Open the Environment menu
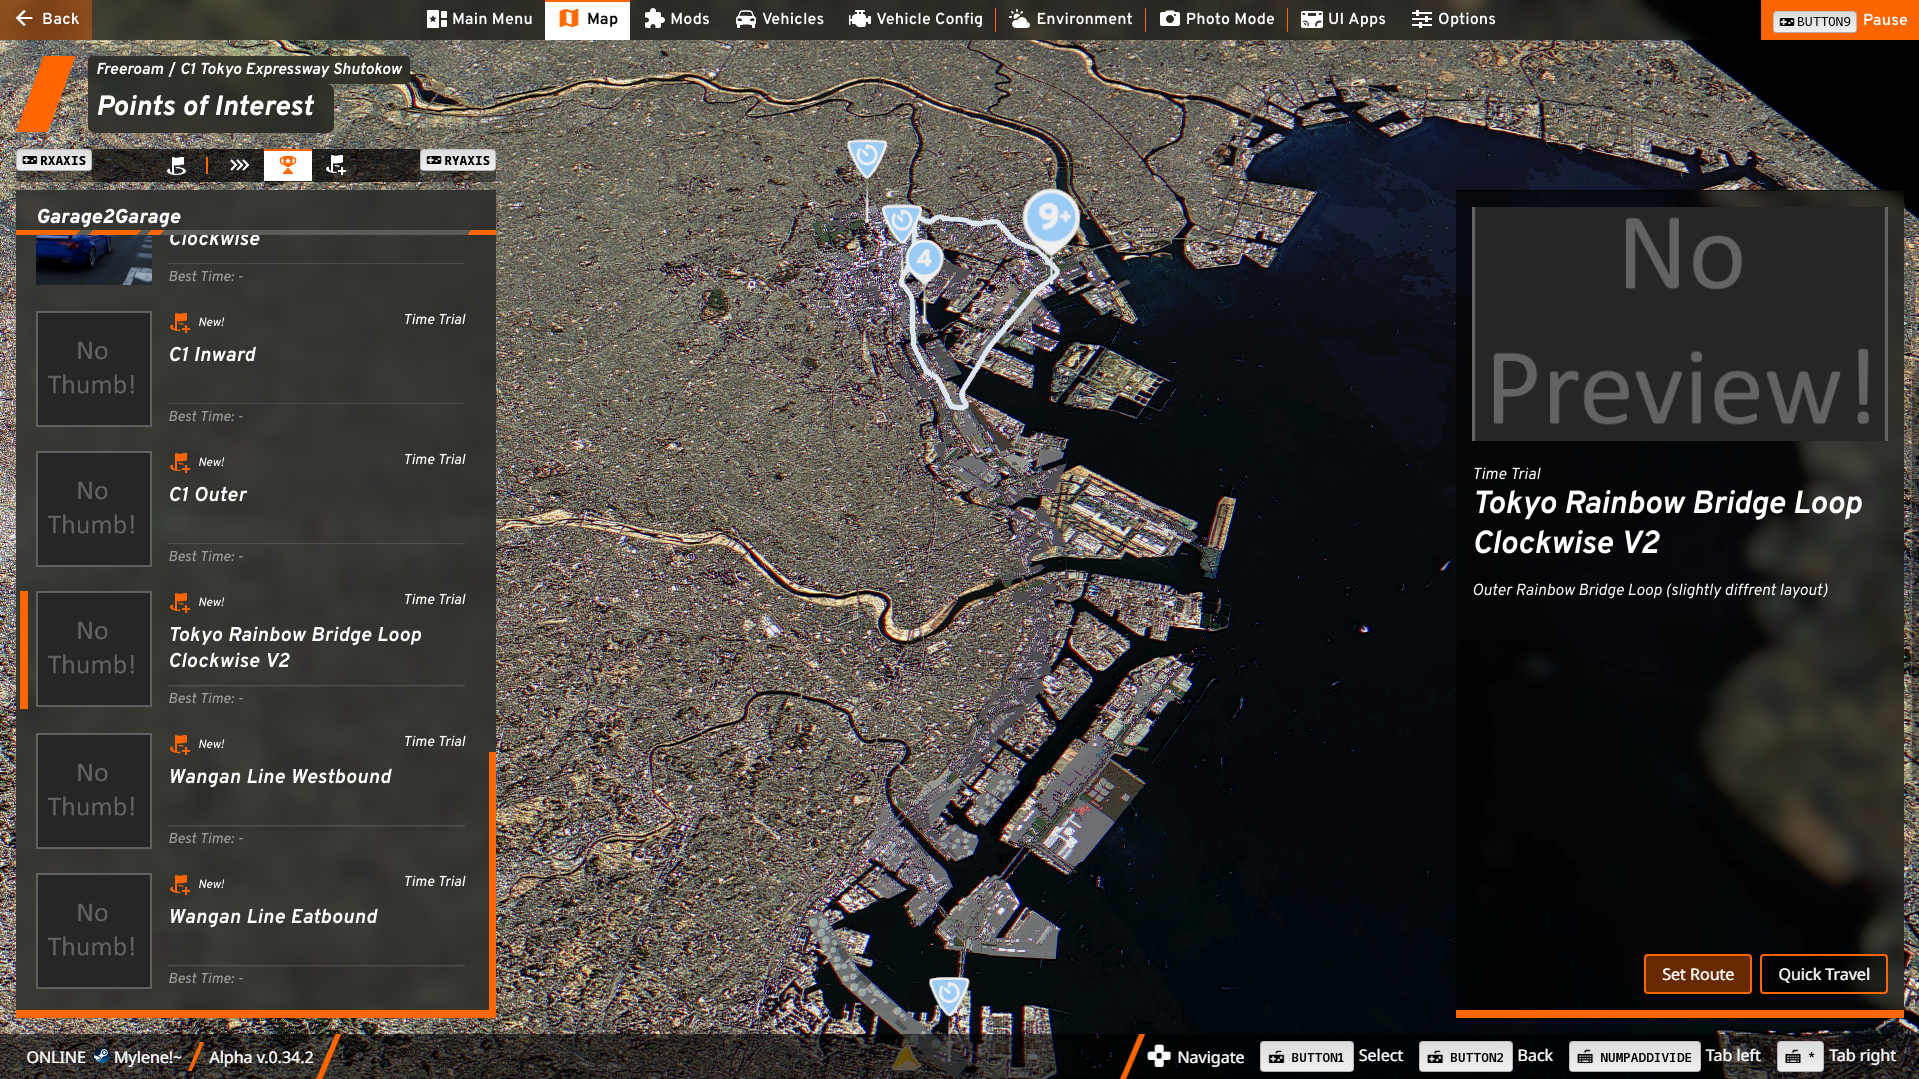1919x1079 pixels. click(1071, 19)
